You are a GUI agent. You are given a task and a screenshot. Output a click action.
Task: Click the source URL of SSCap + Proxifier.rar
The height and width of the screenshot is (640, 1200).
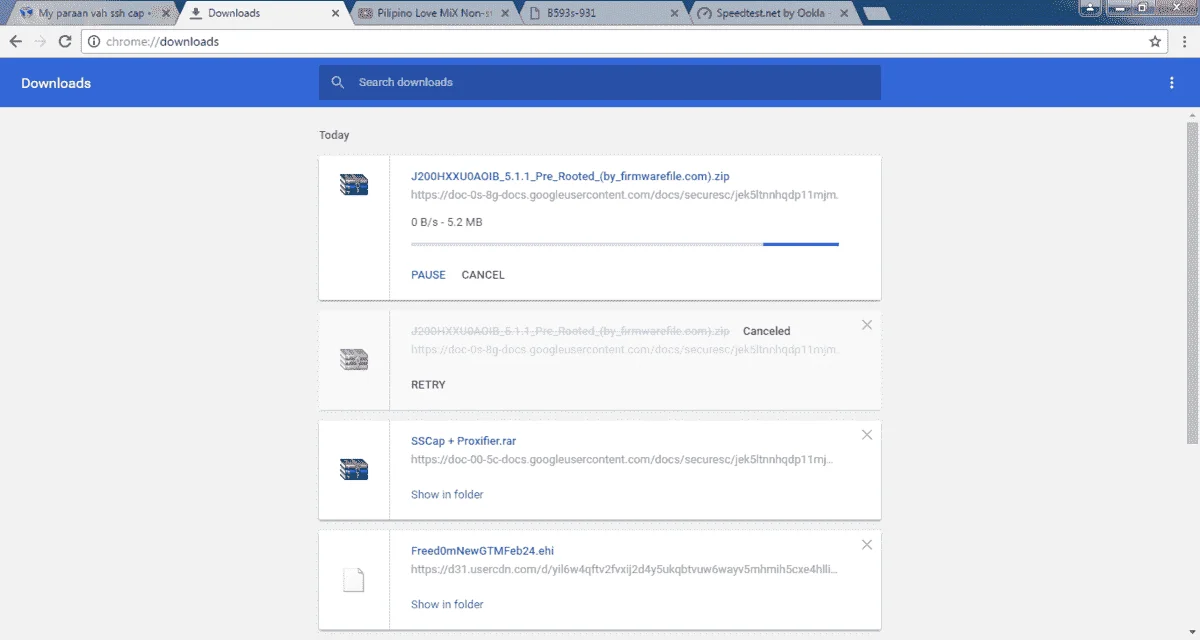(x=622, y=460)
